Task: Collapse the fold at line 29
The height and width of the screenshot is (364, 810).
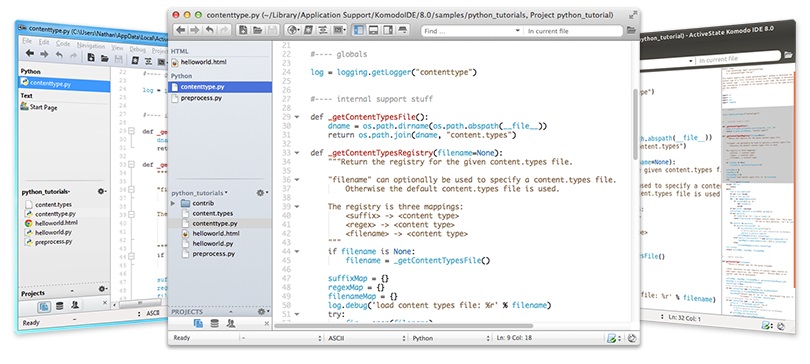Action: coord(297,117)
